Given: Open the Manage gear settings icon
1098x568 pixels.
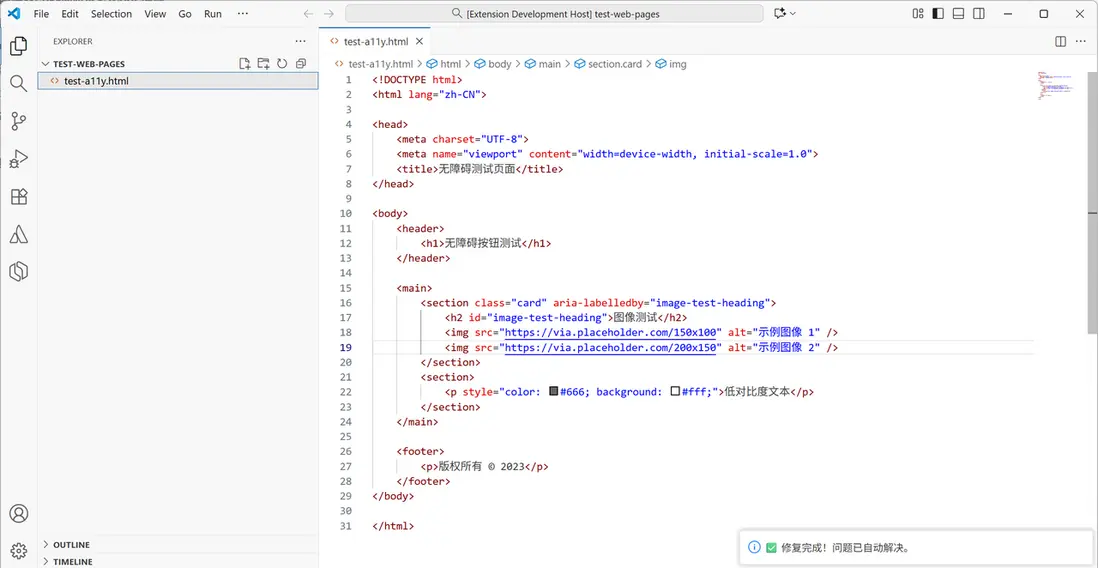Looking at the screenshot, I should (x=18, y=550).
